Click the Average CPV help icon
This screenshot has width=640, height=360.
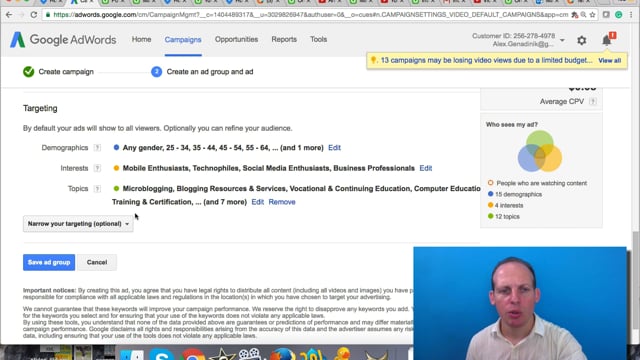pos(593,101)
